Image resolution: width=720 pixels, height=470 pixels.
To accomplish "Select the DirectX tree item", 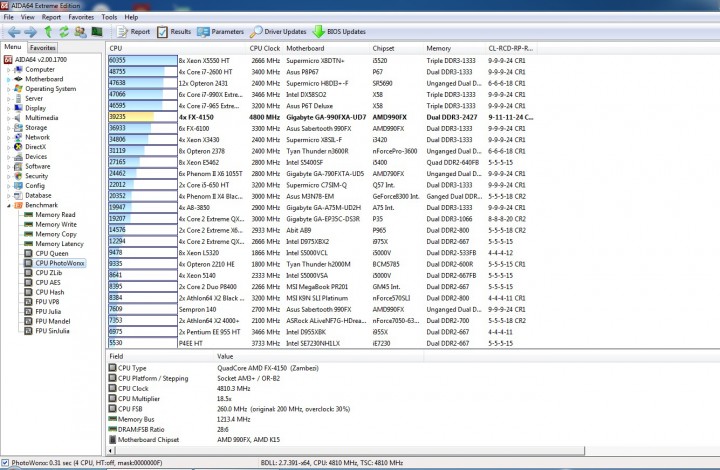I will [x=35, y=147].
